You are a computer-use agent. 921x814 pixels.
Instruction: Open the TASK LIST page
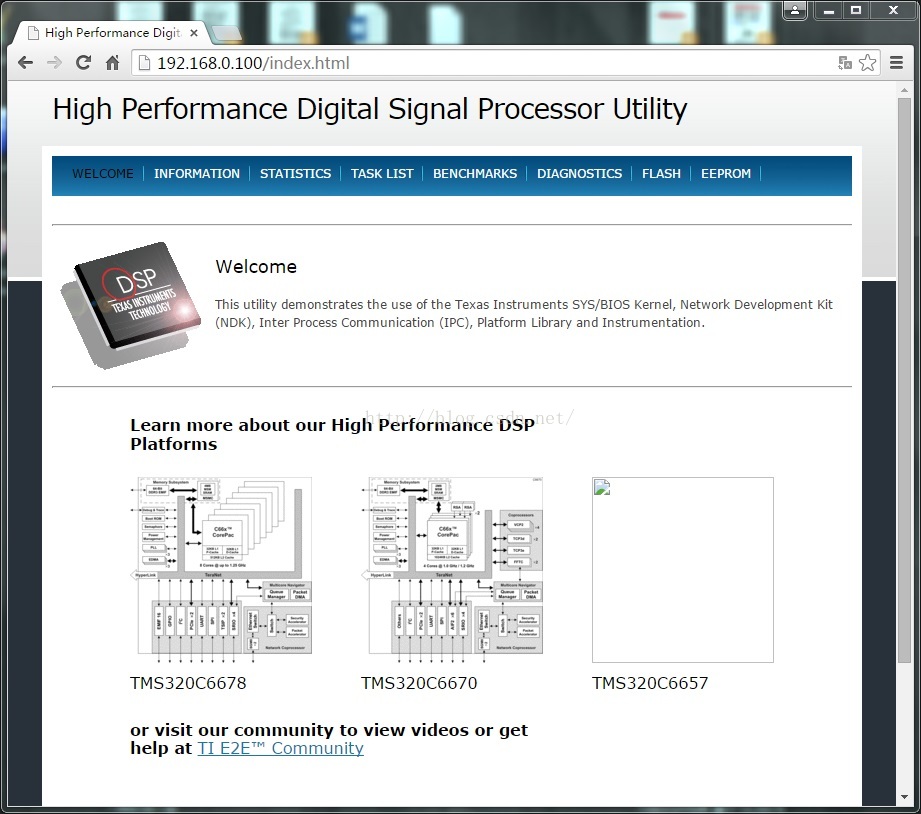coord(382,174)
